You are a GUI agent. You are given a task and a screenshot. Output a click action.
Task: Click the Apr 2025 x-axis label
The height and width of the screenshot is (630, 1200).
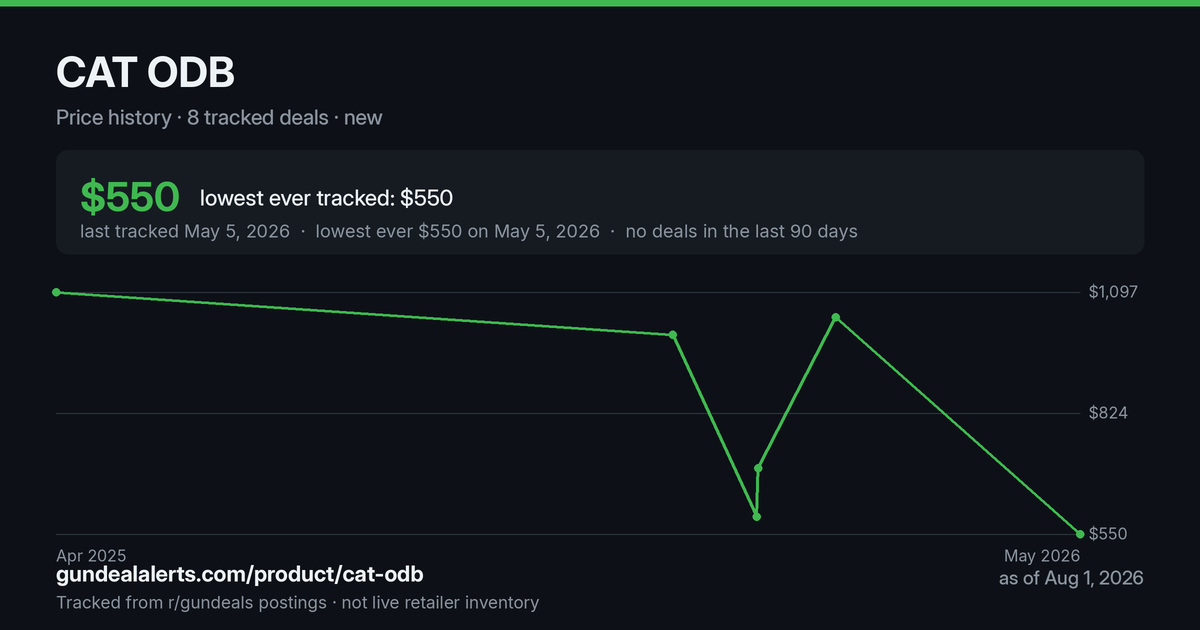91,555
